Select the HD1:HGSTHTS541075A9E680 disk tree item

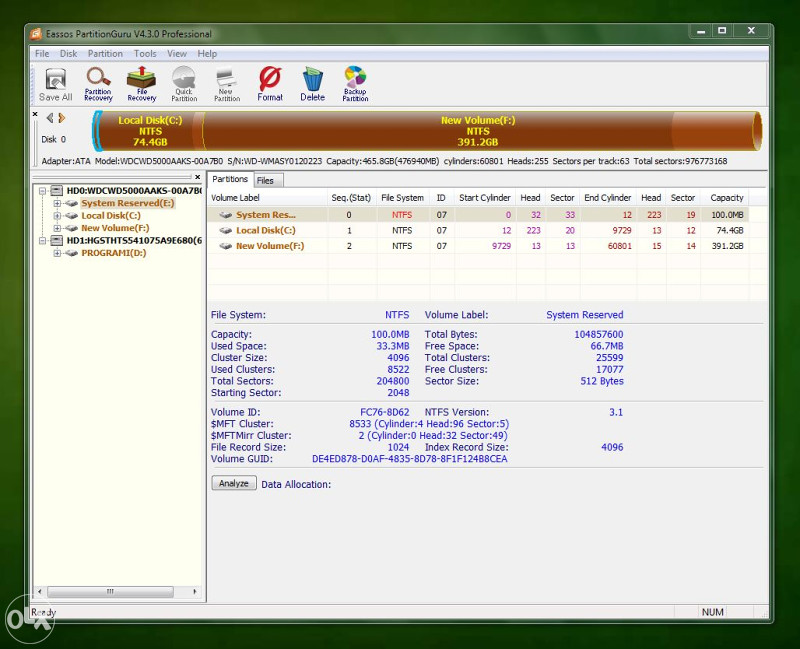point(134,240)
